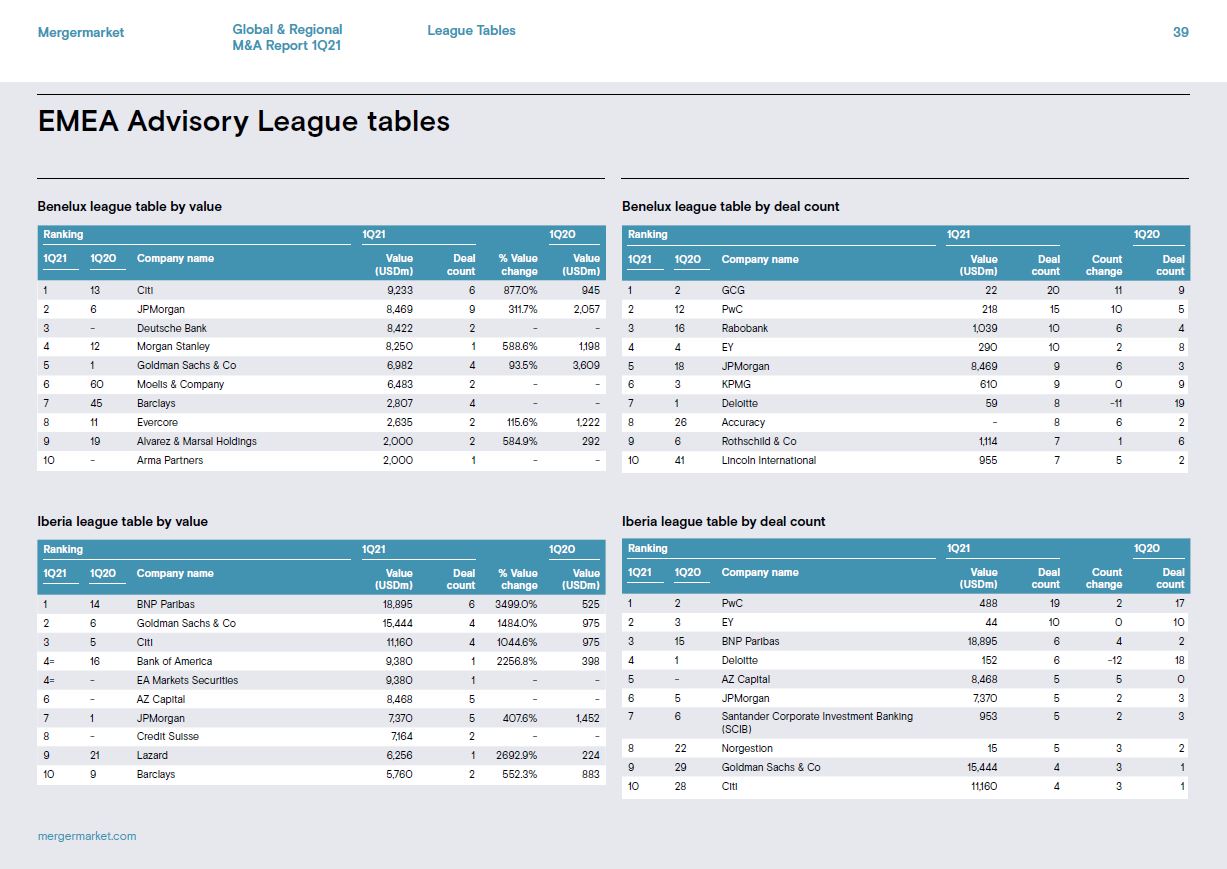Viewport: 1227px width, 869px height.
Task: Select Accuracy in Benelux deal count table
Action: (743, 423)
